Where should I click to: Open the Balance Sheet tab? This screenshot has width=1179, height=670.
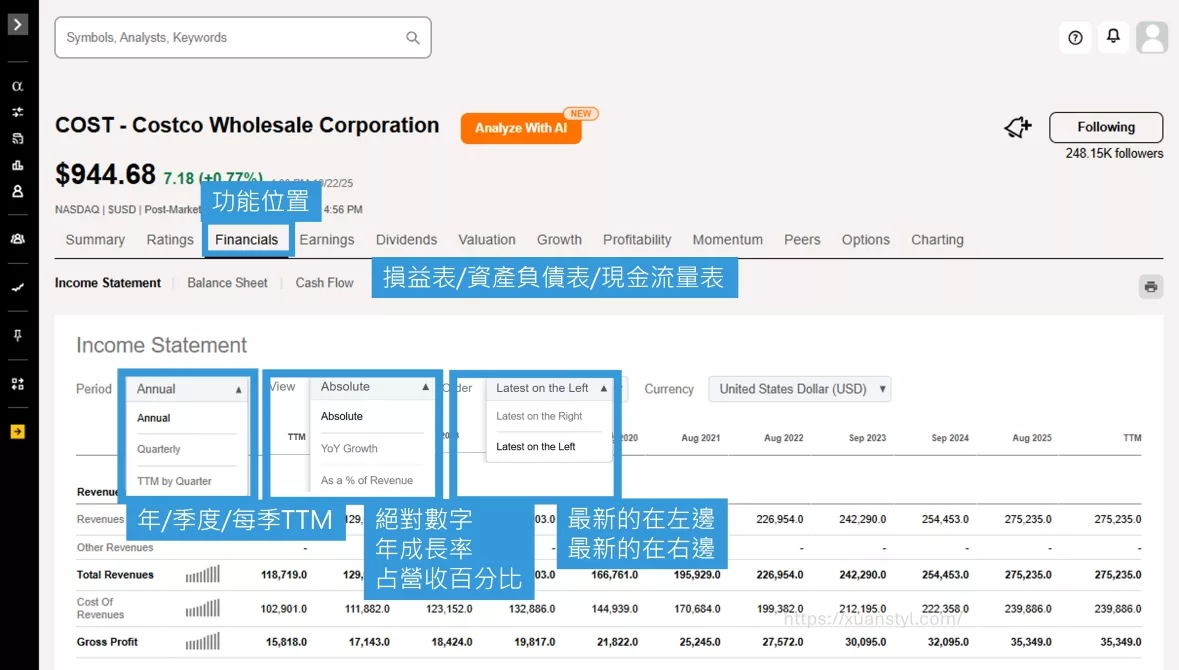pos(227,283)
